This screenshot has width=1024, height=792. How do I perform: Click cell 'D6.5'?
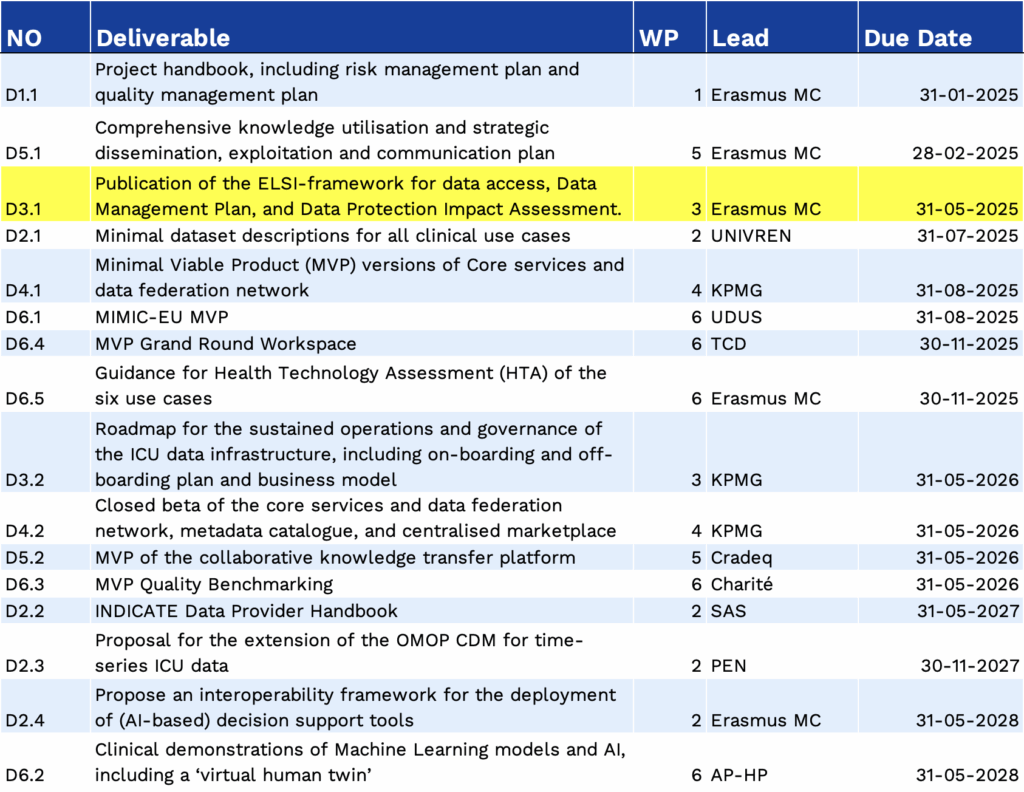click(x=45, y=384)
